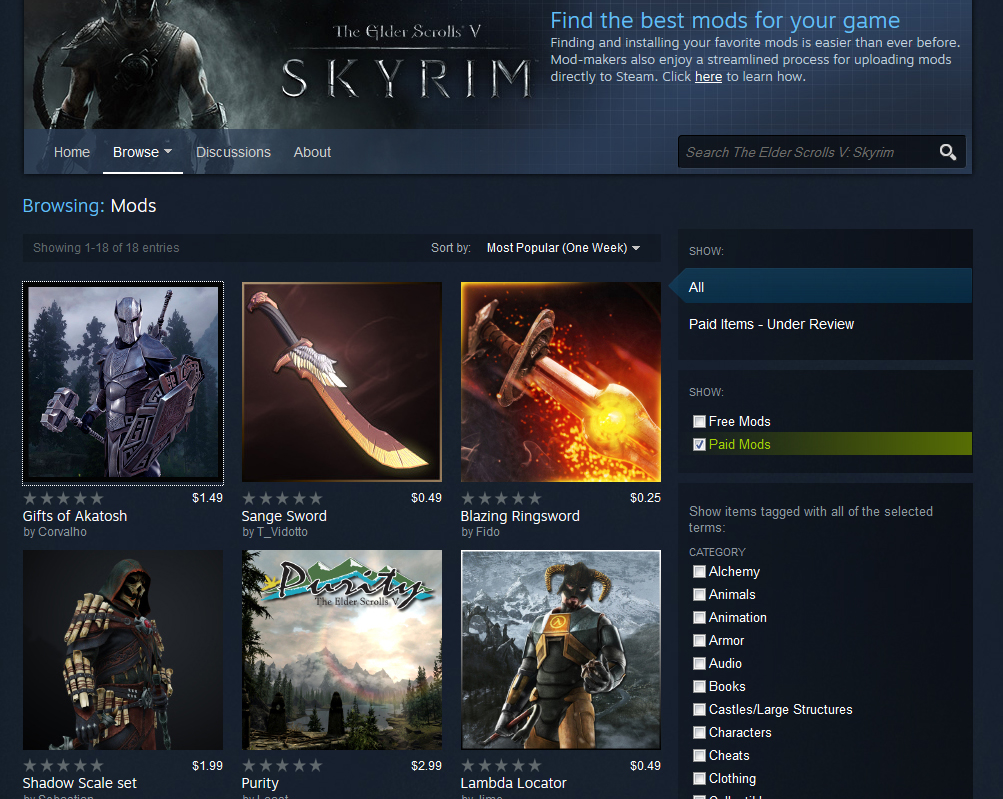The width and height of the screenshot is (1003, 799).
Task: Open the Sange Sword mod image
Action: [x=342, y=382]
